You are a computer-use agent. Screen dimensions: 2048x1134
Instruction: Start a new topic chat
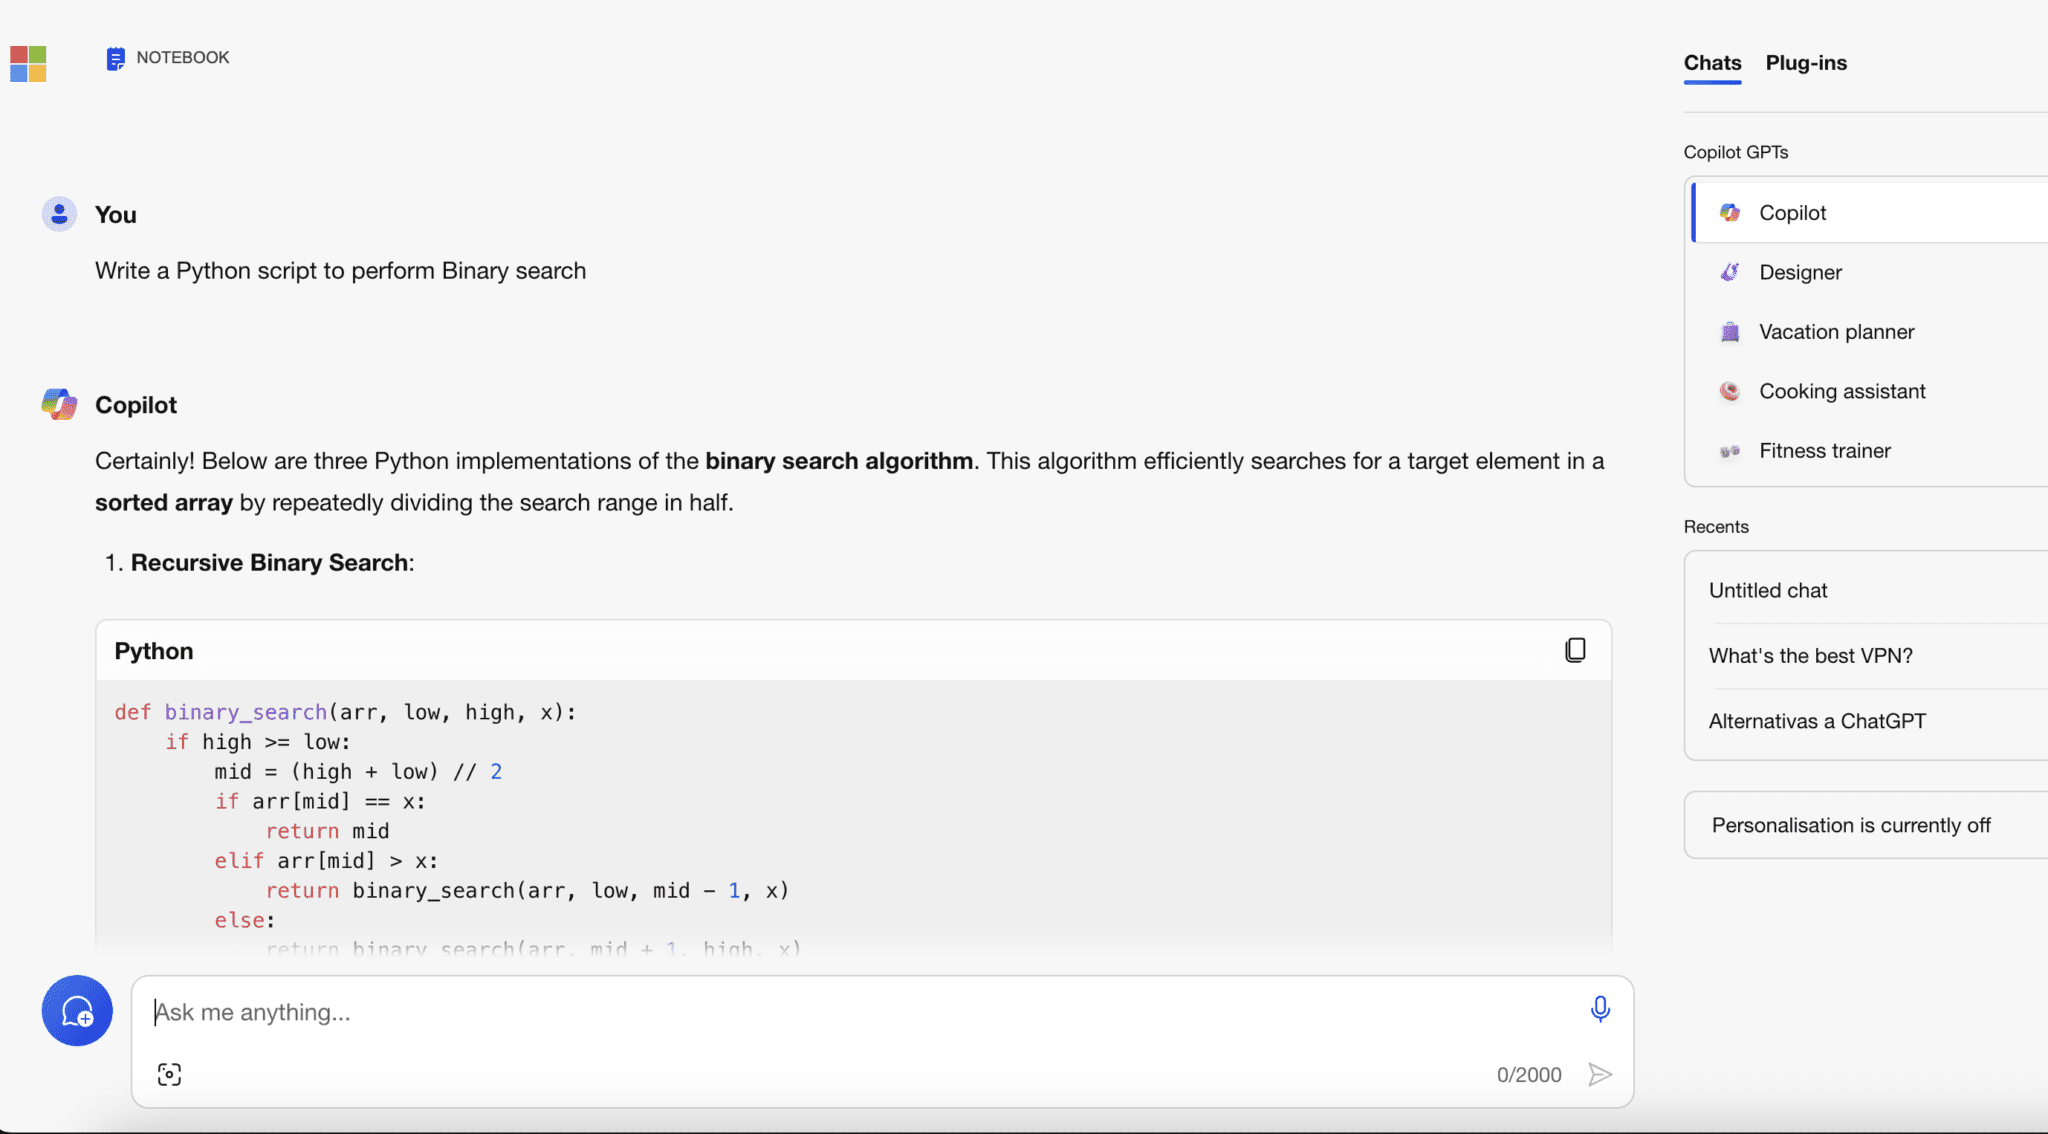click(77, 1011)
